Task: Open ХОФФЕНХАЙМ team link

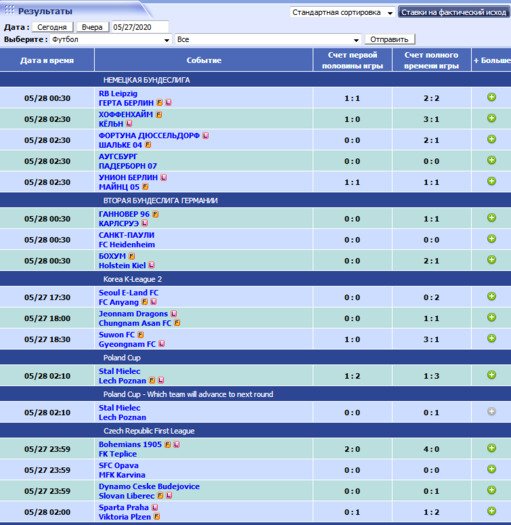Action: click(126, 115)
